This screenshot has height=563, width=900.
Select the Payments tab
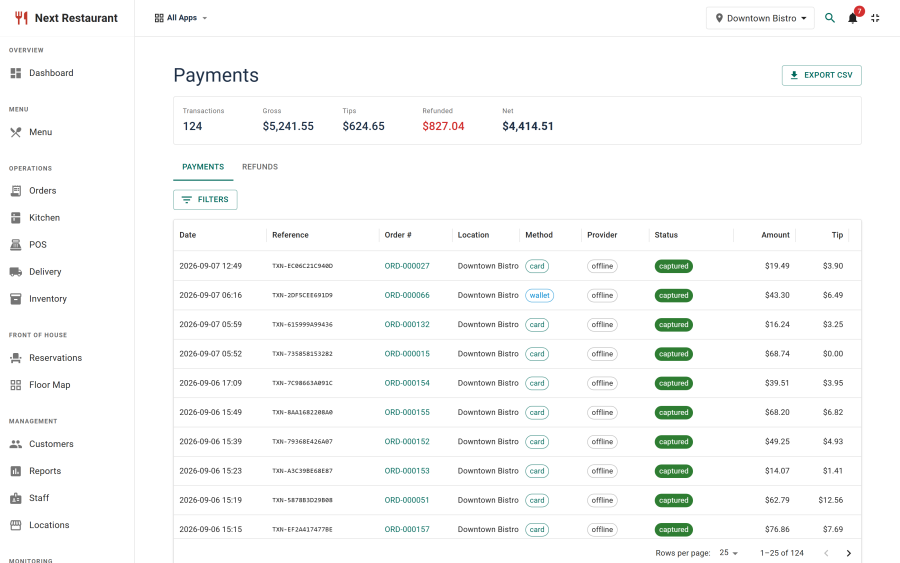tap(203, 167)
